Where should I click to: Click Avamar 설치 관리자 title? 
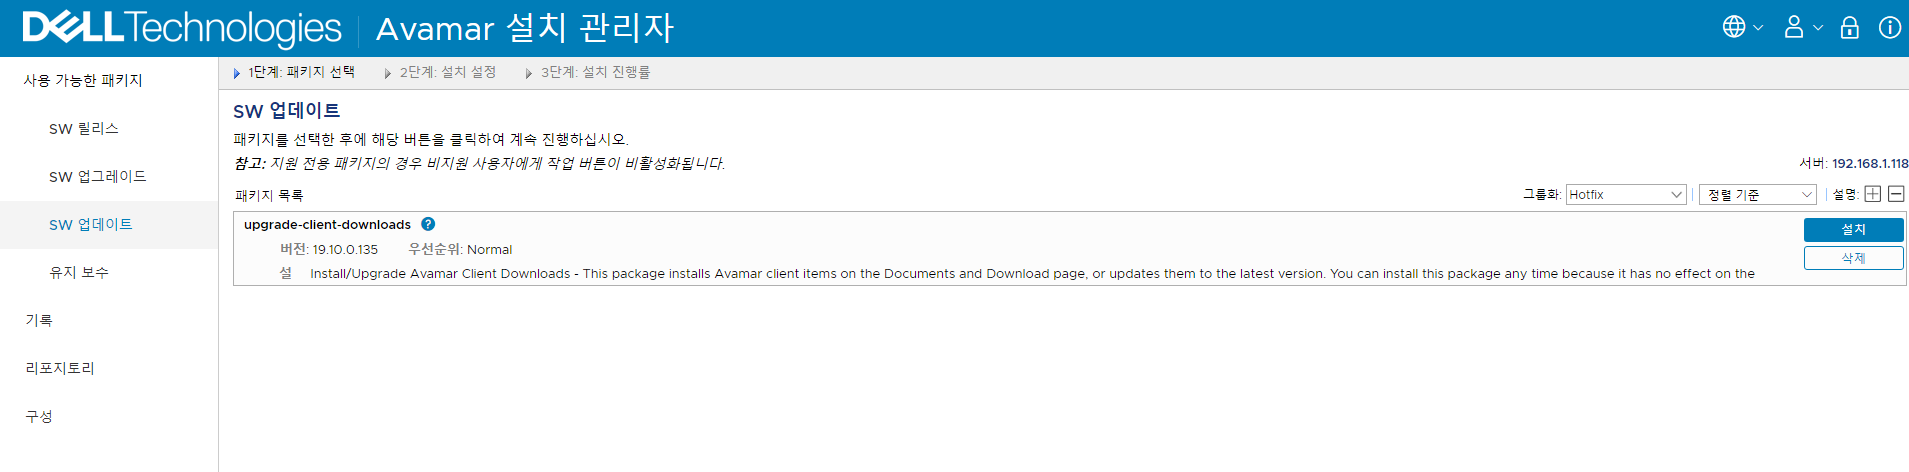click(525, 28)
